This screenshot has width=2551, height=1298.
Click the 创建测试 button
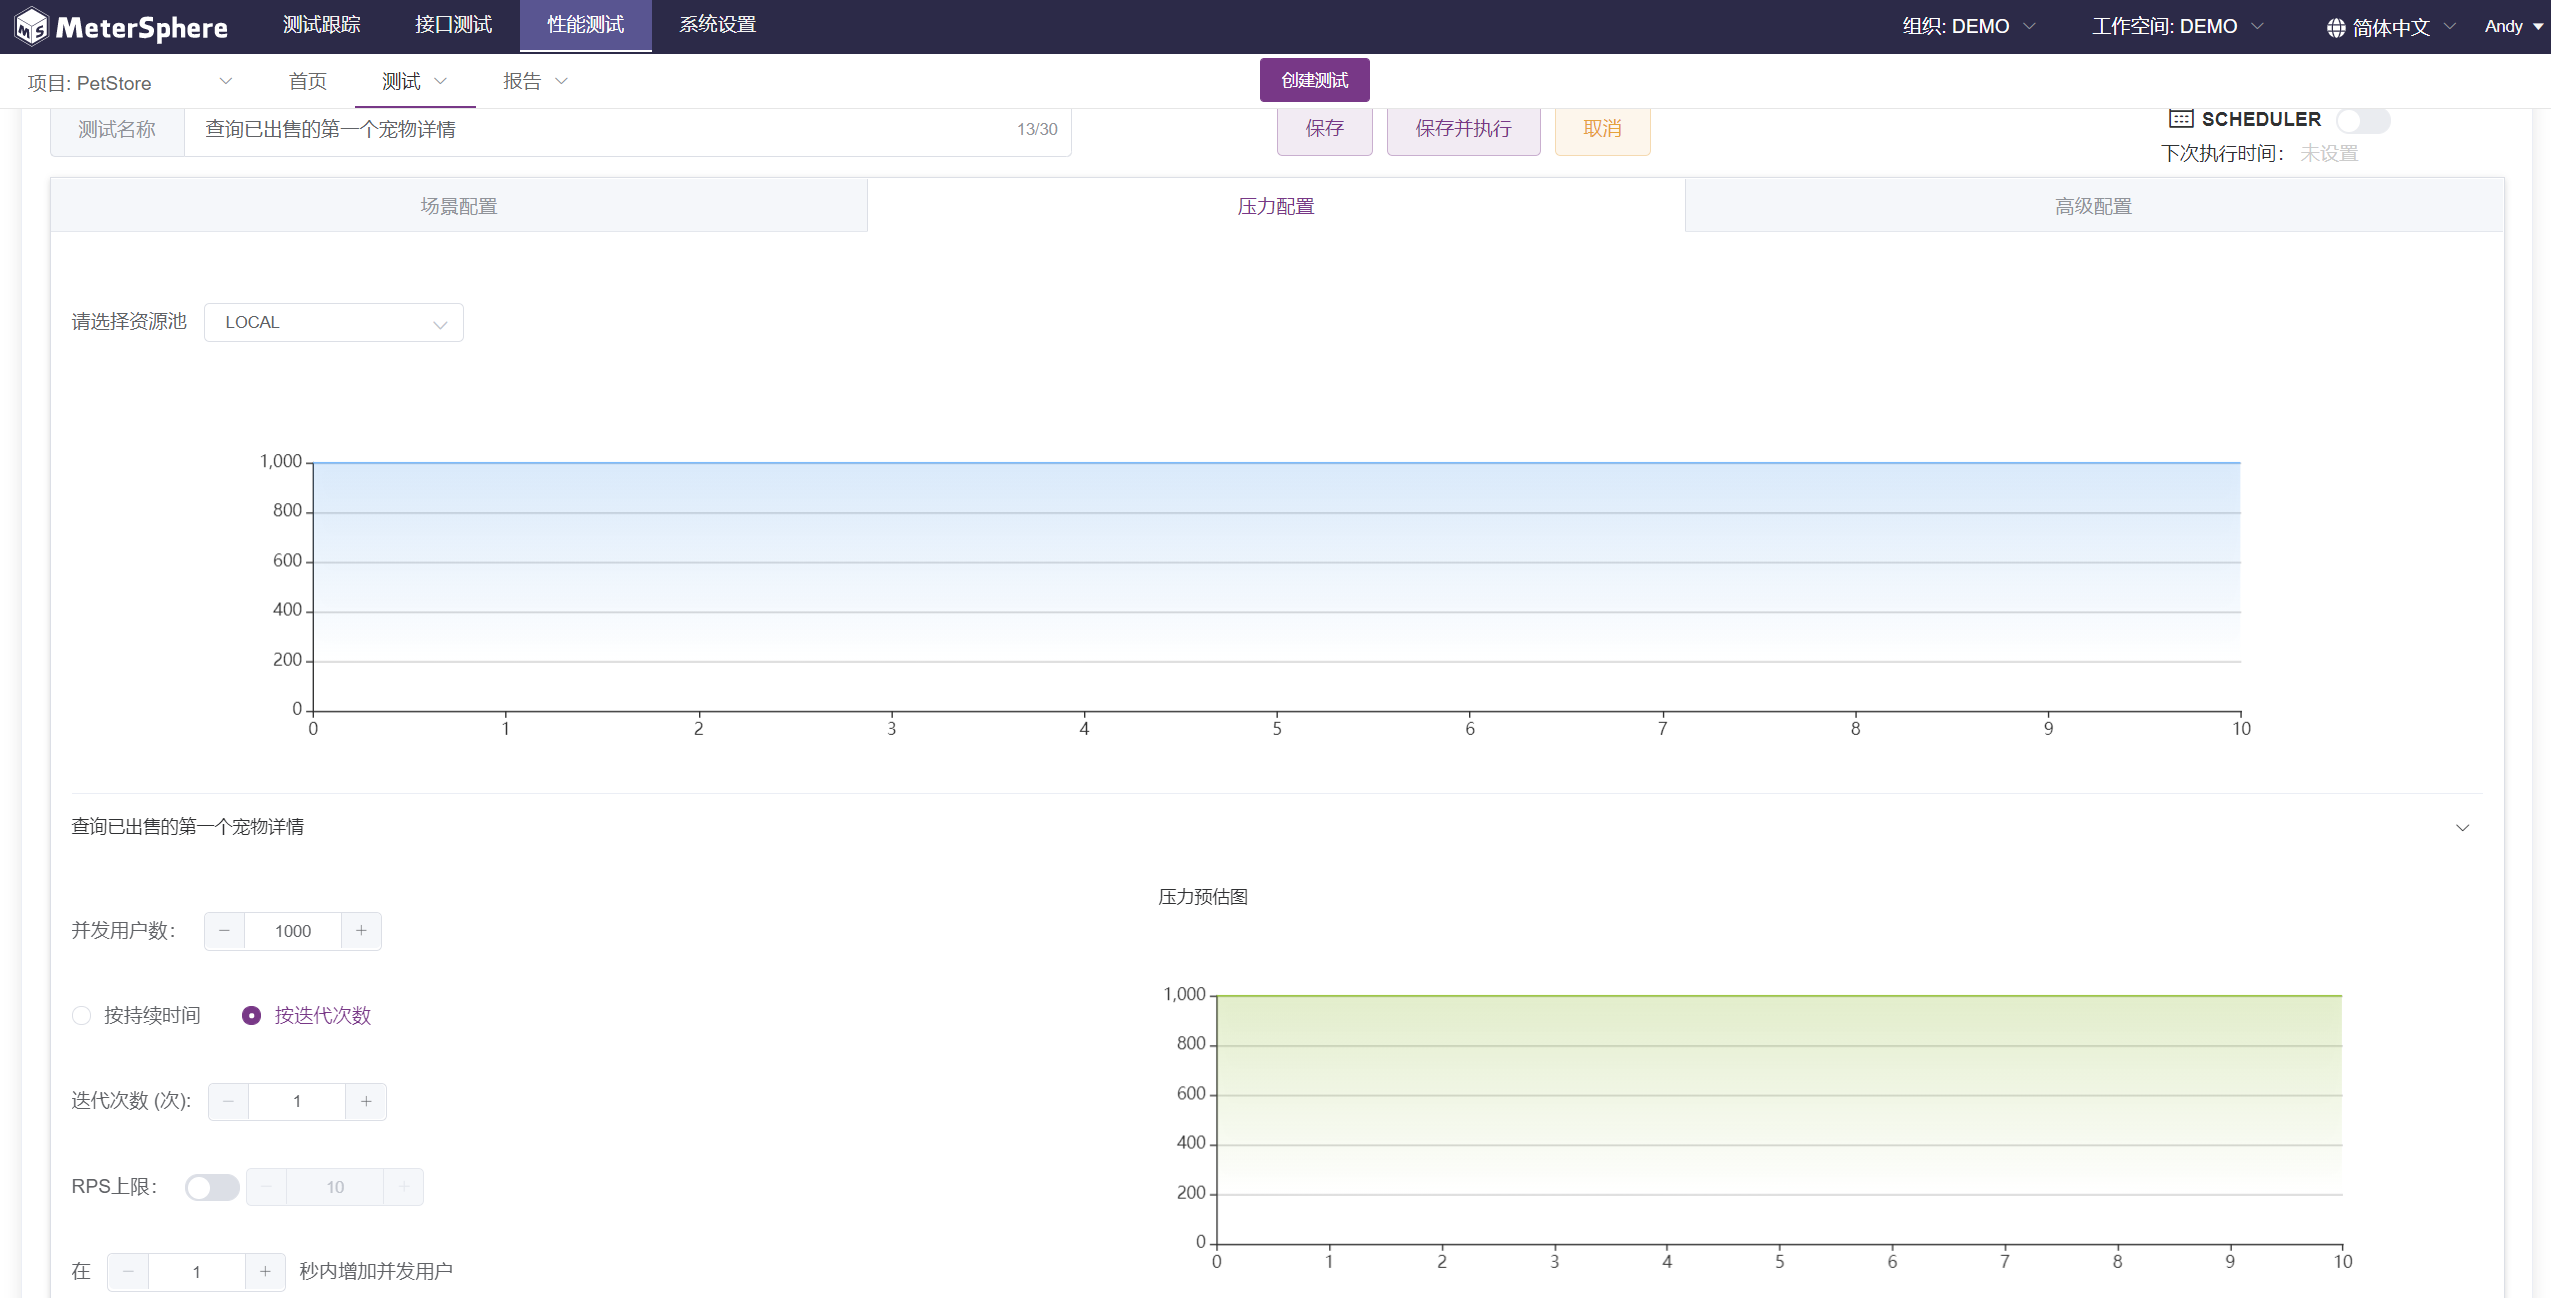[x=1314, y=81]
